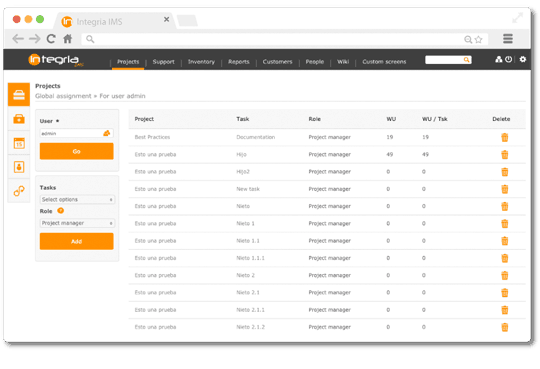Open the Support menu
Screen dimensions: 540x369
coord(164,62)
